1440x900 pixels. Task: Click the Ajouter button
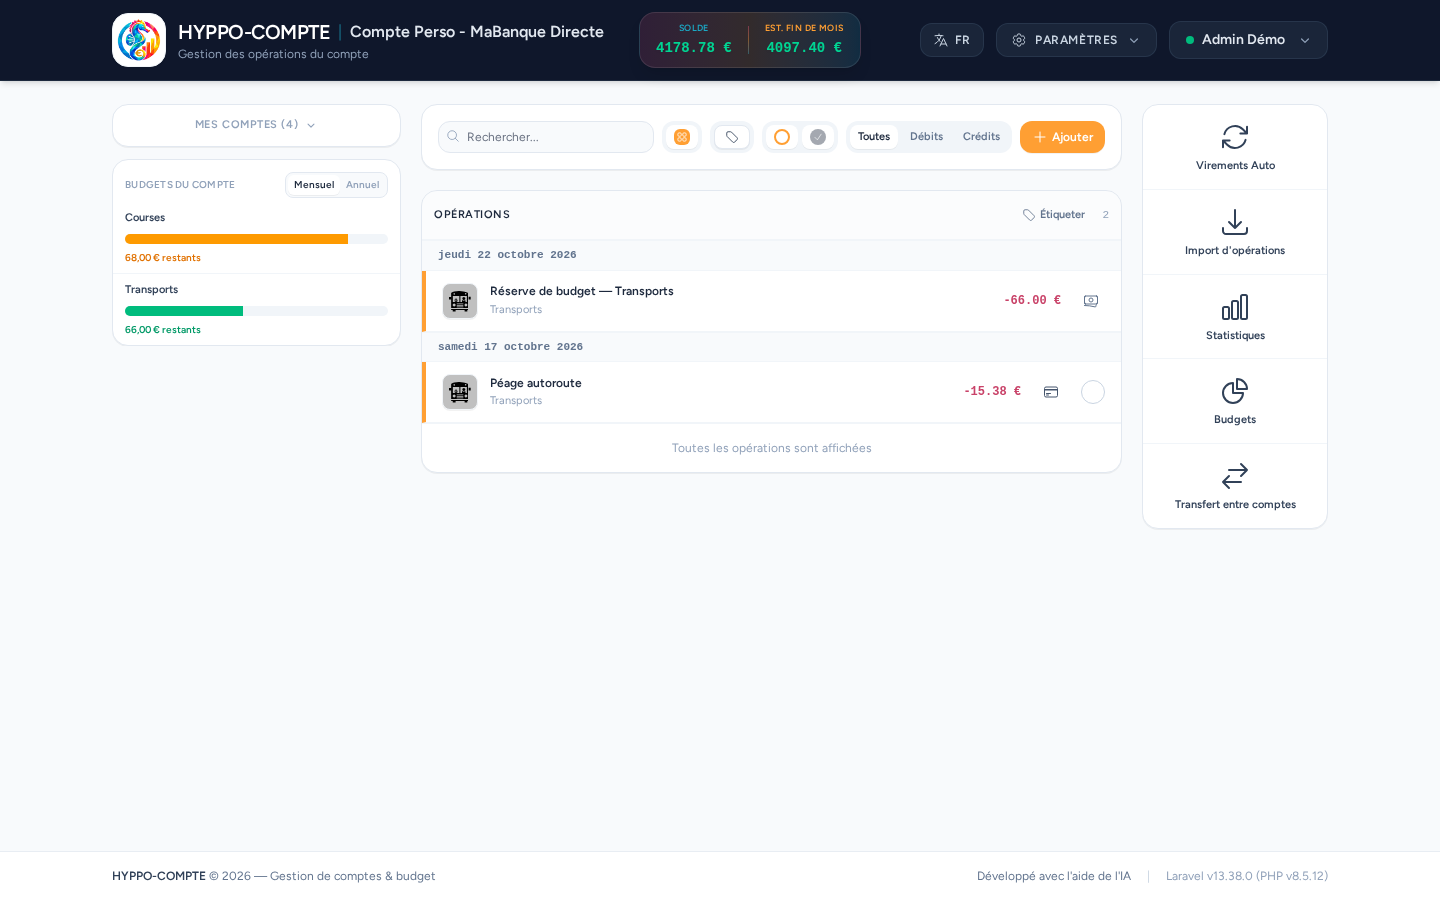(x=1062, y=137)
